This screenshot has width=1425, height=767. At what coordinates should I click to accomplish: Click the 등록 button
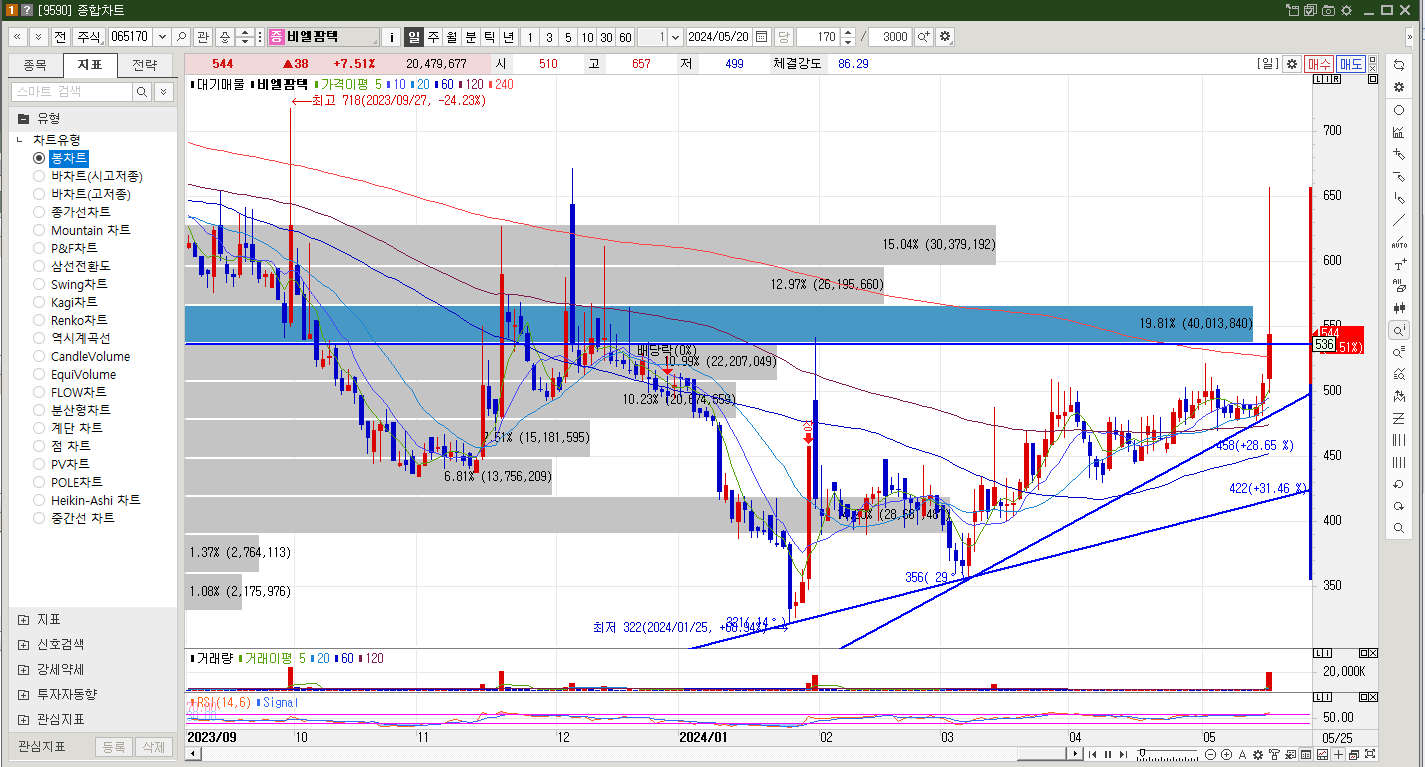(114, 747)
